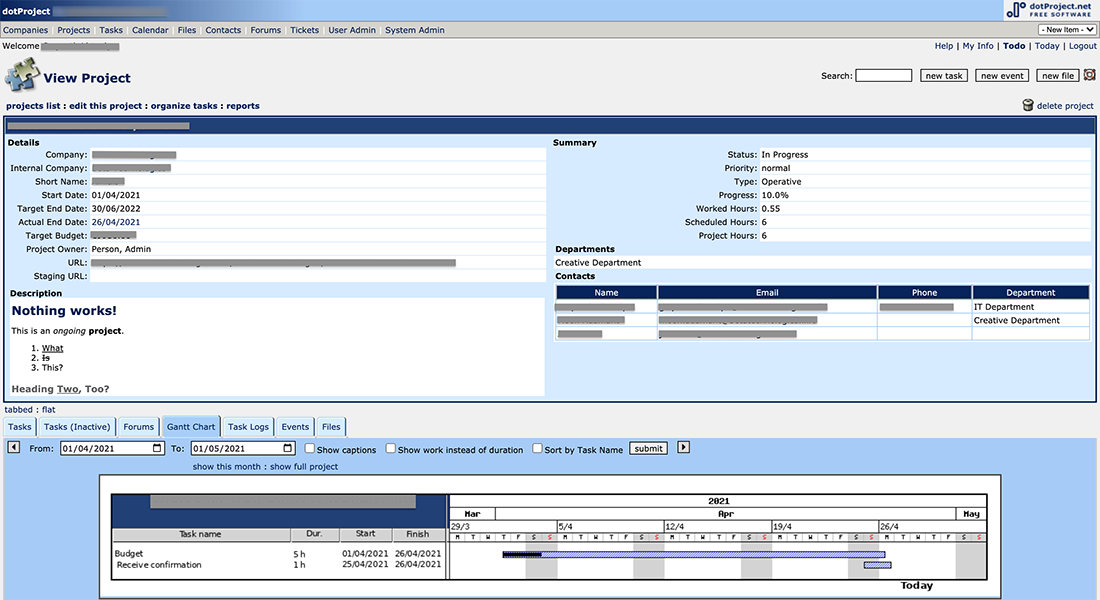Toggle Sort by Task Name checkbox
The image size is (1100, 600).
click(x=538, y=449)
